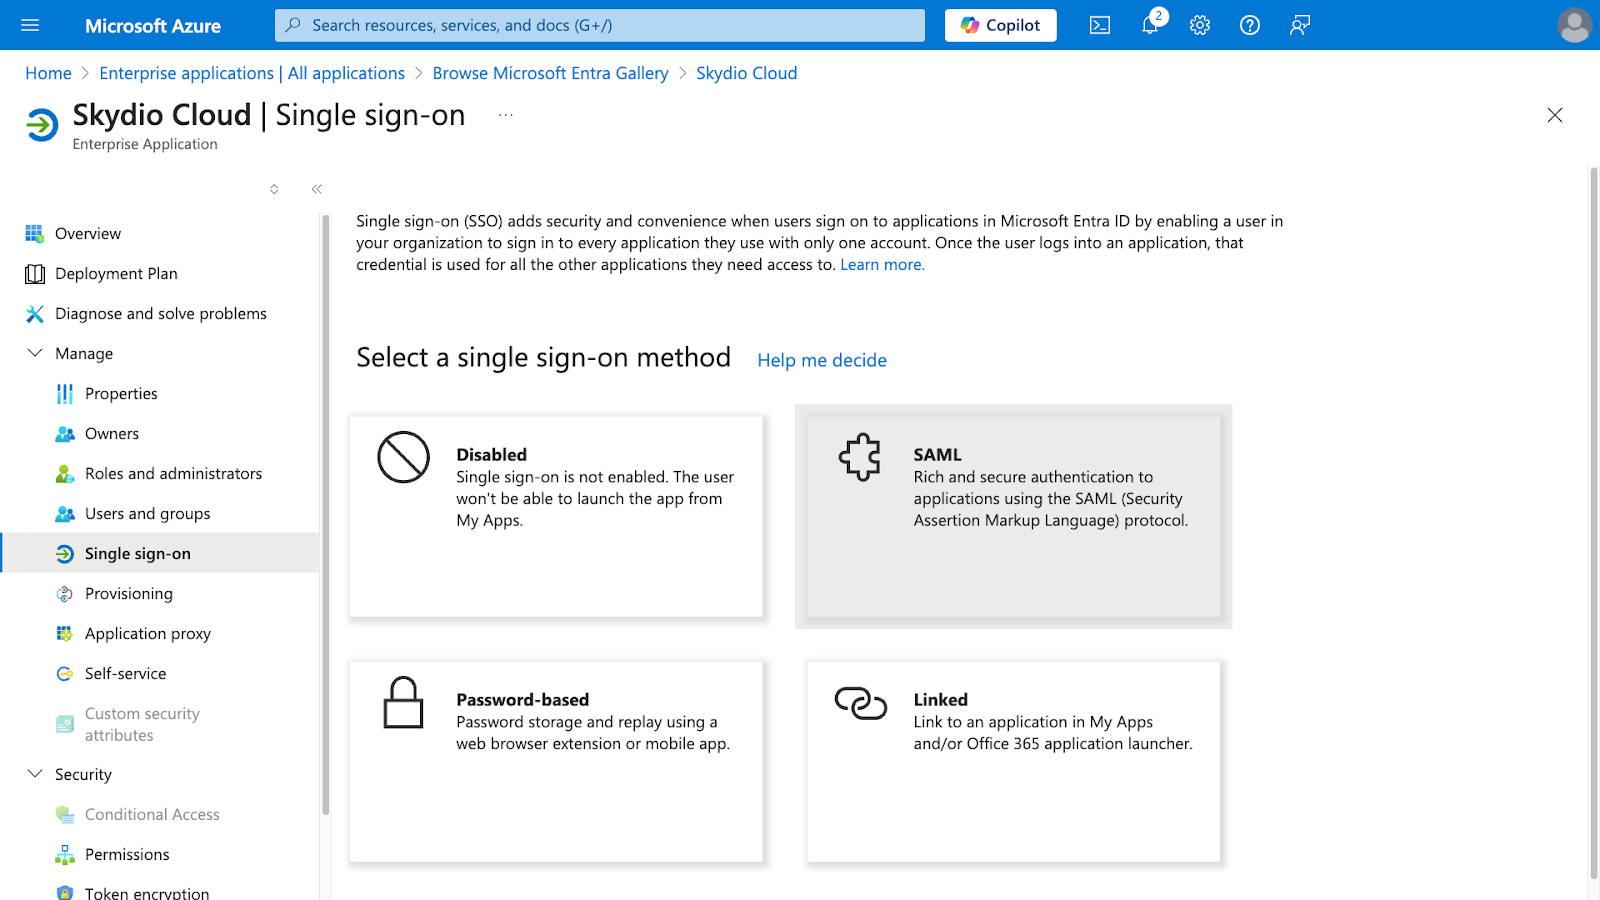Screen dimensions: 1600x900
Task: Open the user account avatar
Action: pos(1574,25)
